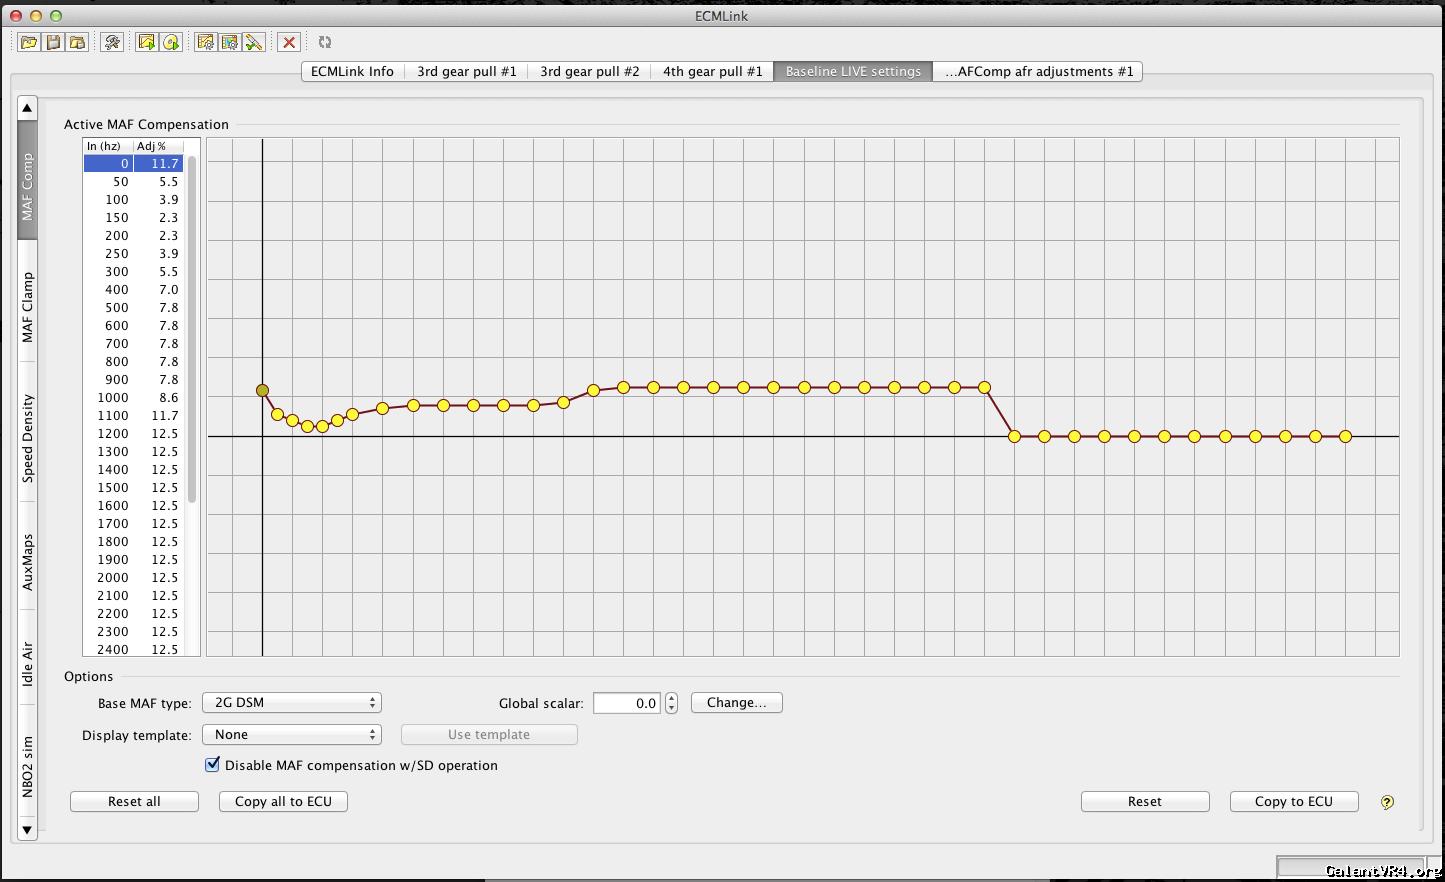Select the MAF Clamp side tab

28,307
